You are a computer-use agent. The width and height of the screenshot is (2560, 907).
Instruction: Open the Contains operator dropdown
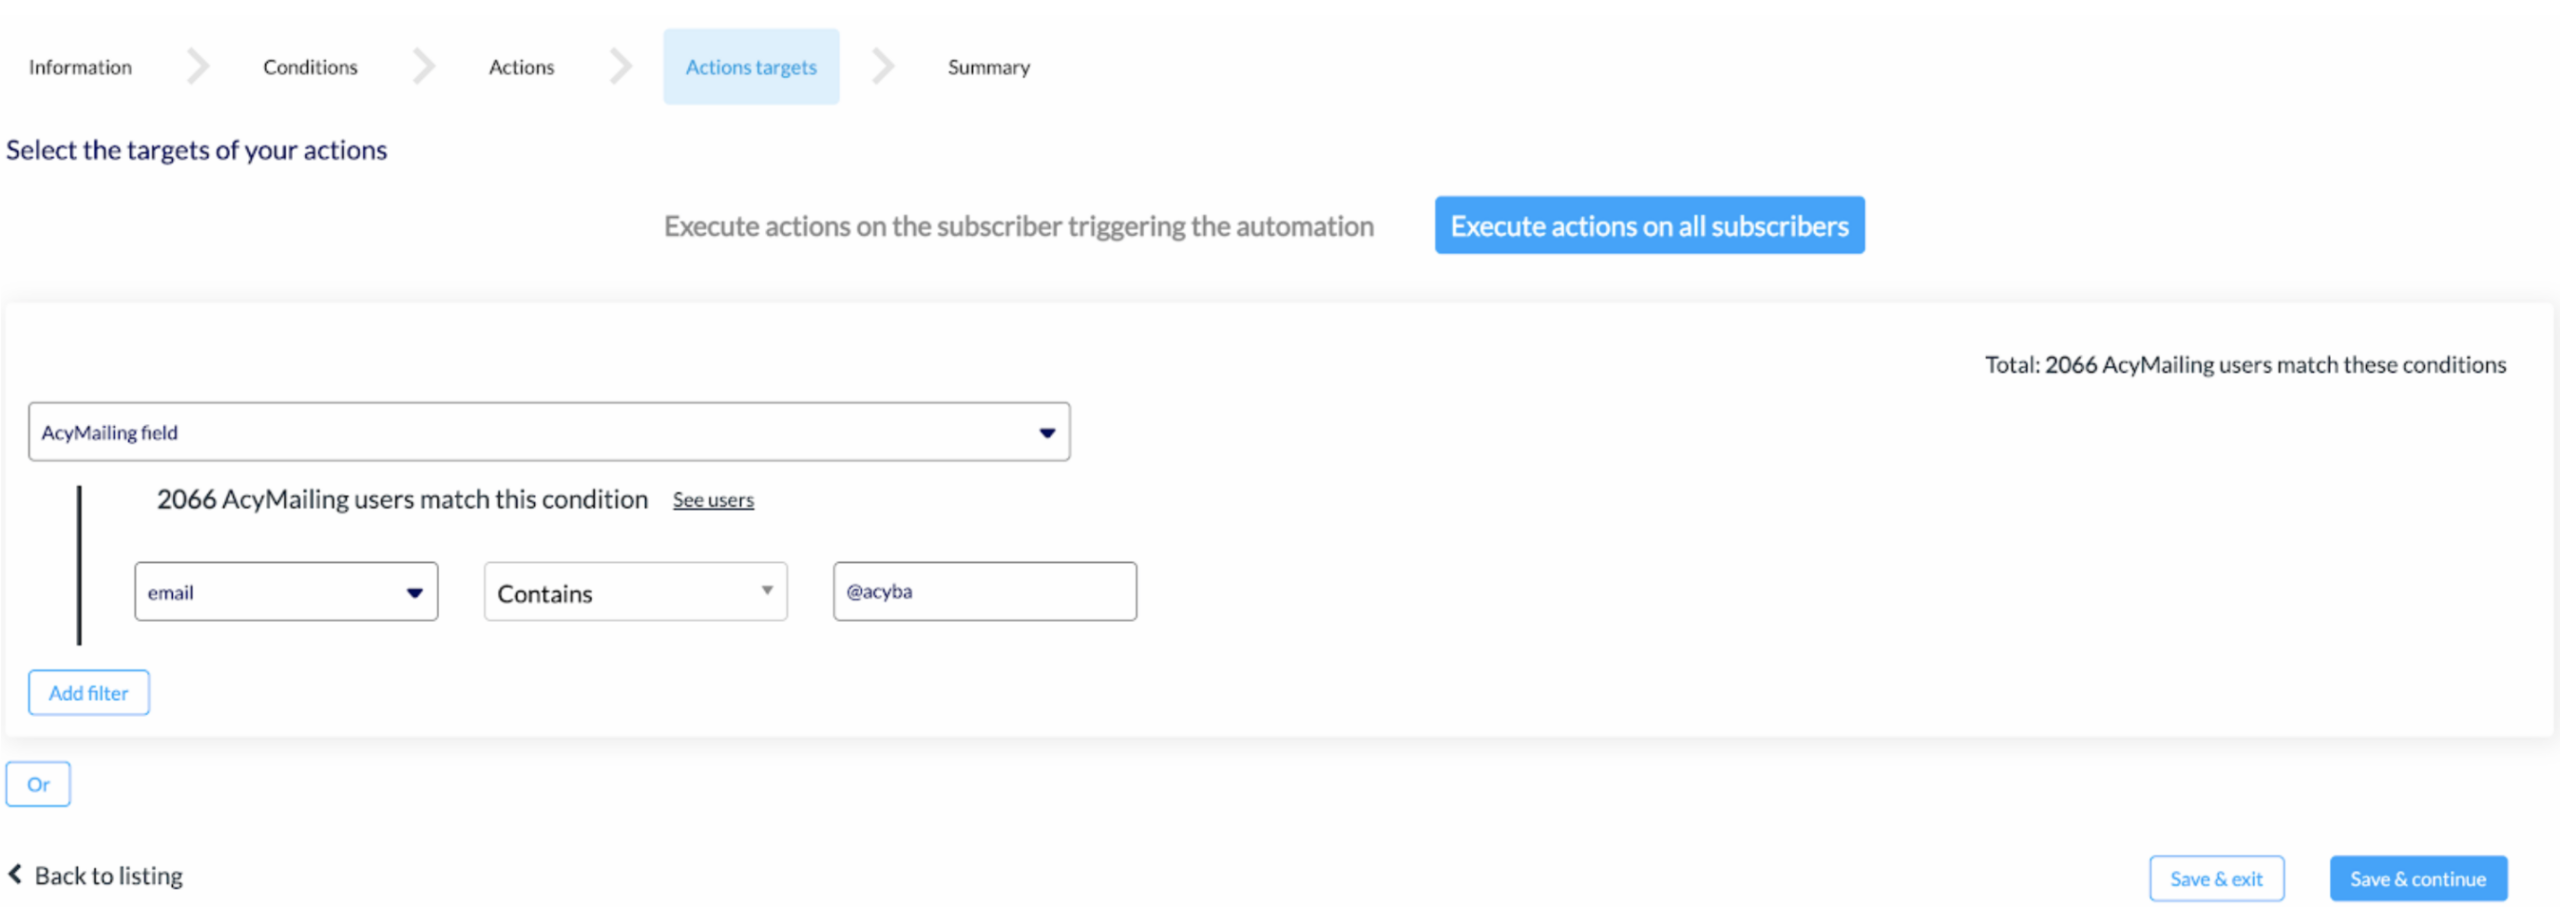tap(635, 592)
